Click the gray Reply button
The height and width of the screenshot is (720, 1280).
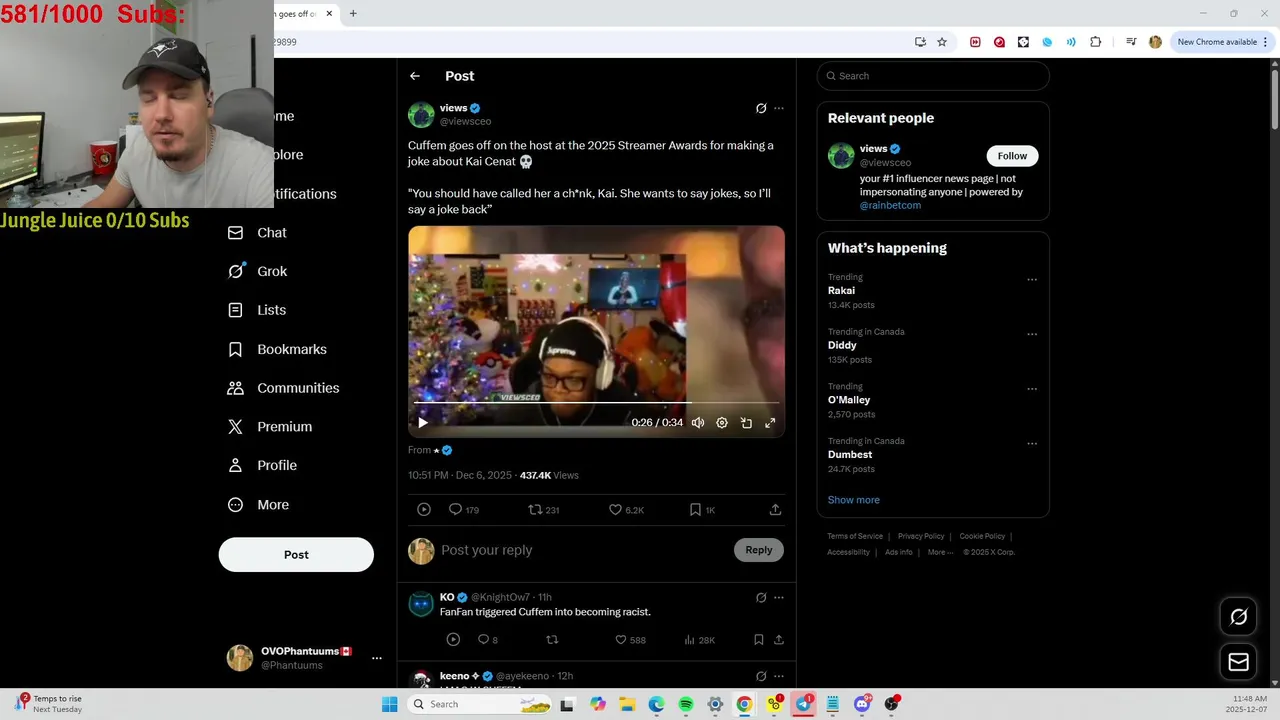759,550
